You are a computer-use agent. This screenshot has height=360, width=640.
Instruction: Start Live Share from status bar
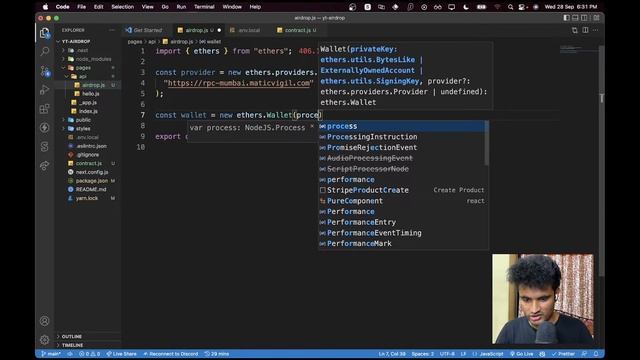pyautogui.click(x=121, y=354)
